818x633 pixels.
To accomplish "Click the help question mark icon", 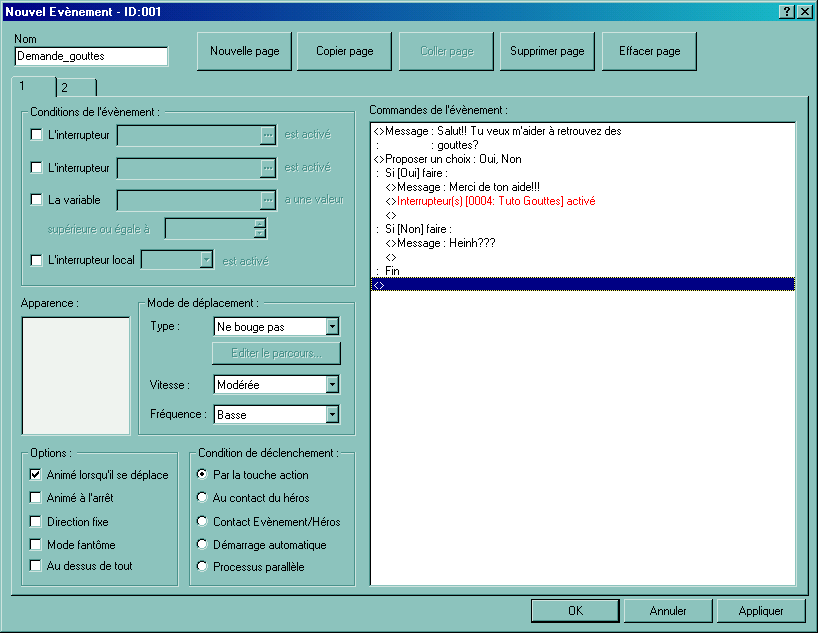I will point(787,11).
